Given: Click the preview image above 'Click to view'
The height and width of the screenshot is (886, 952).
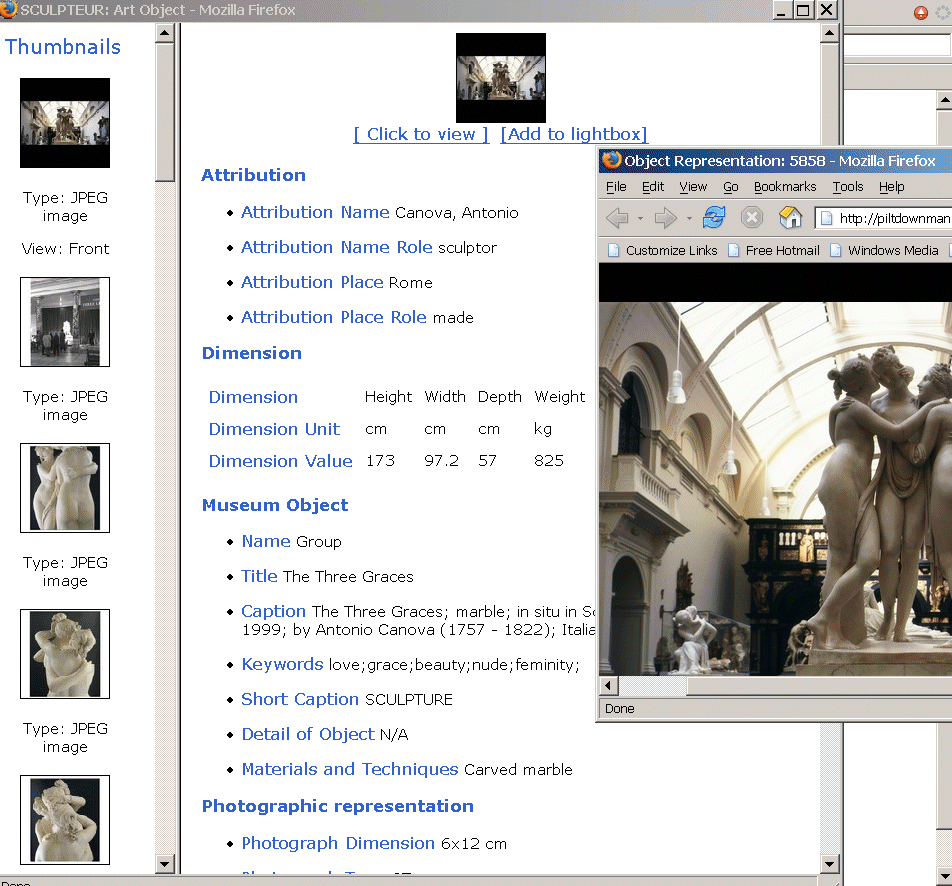Looking at the screenshot, I should [501, 78].
